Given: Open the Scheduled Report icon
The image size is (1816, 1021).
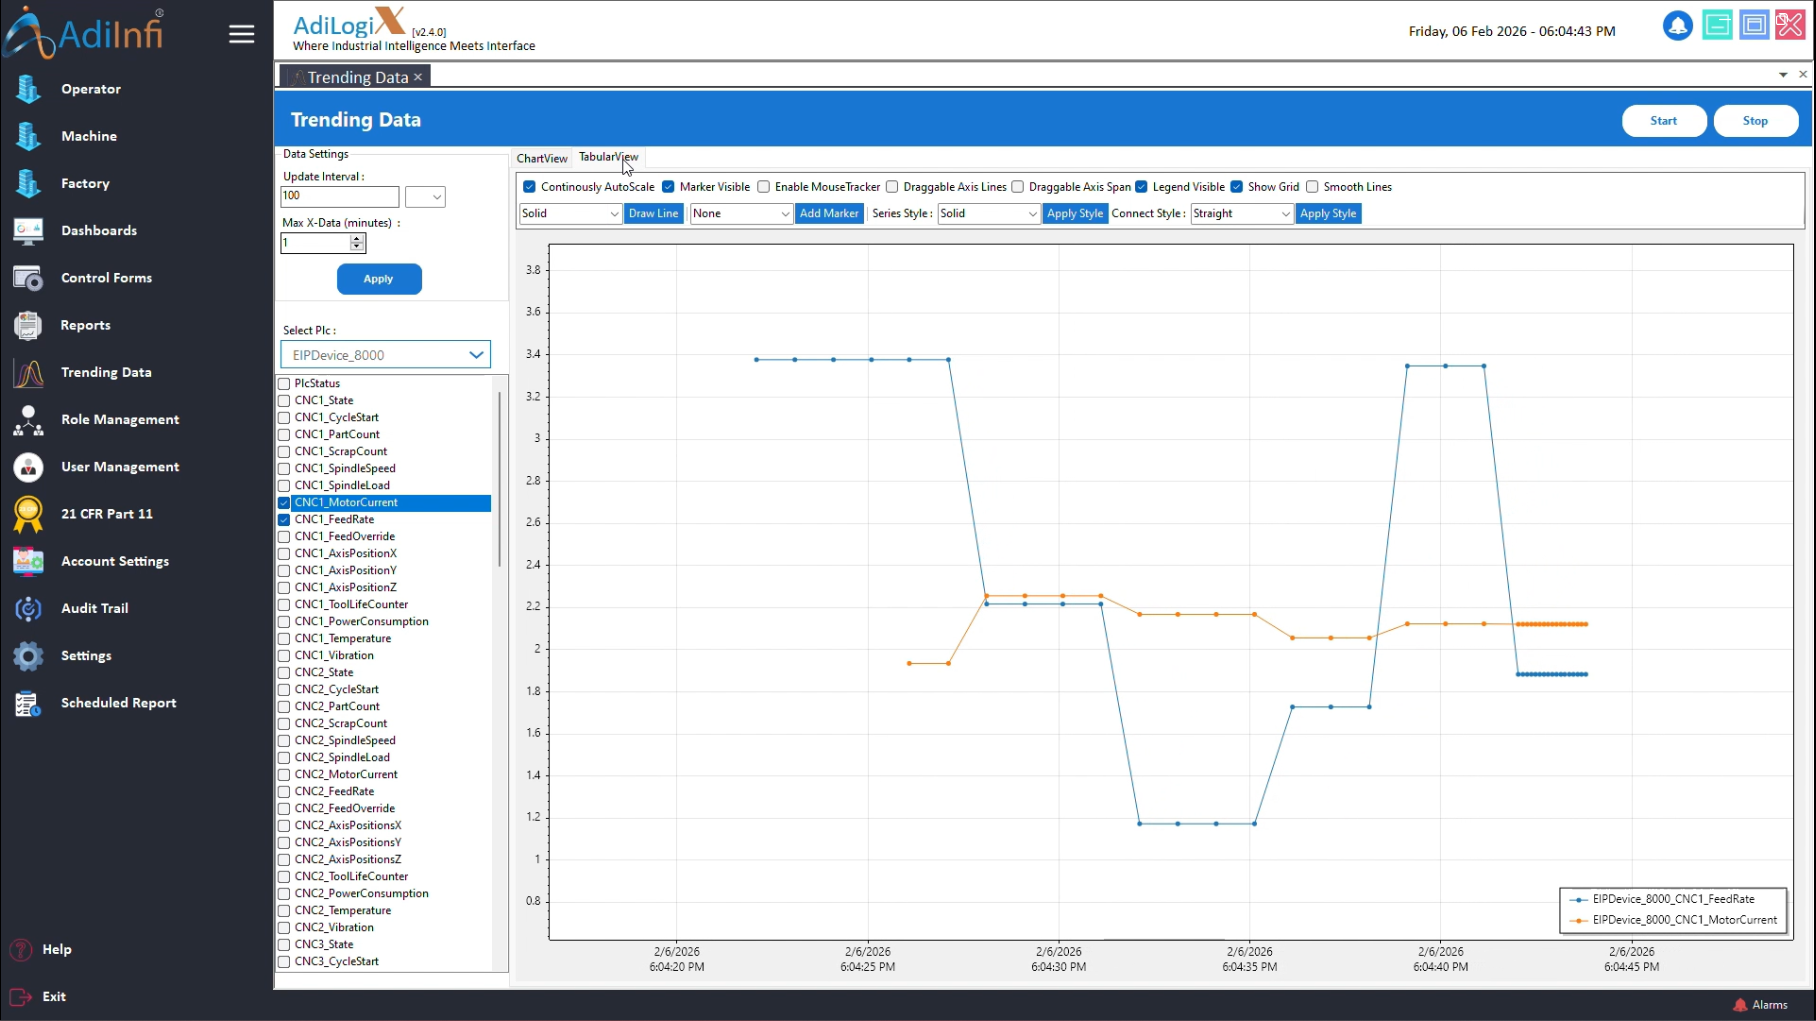Looking at the screenshot, I should [x=28, y=703].
